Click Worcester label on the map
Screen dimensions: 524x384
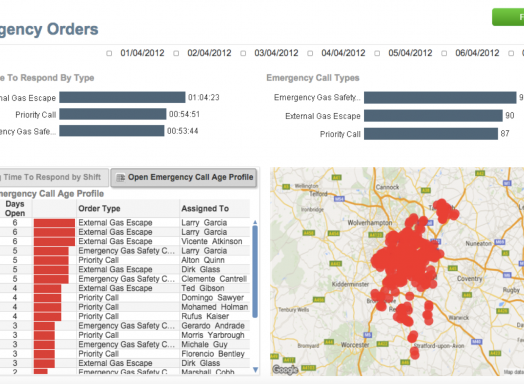pos(355,345)
